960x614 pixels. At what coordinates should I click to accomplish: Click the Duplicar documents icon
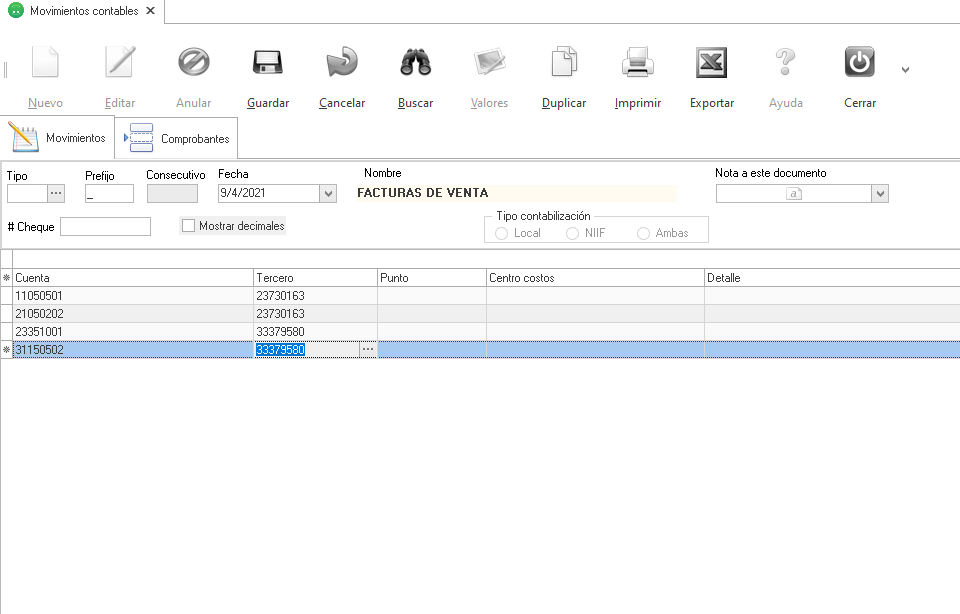(x=564, y=64)
